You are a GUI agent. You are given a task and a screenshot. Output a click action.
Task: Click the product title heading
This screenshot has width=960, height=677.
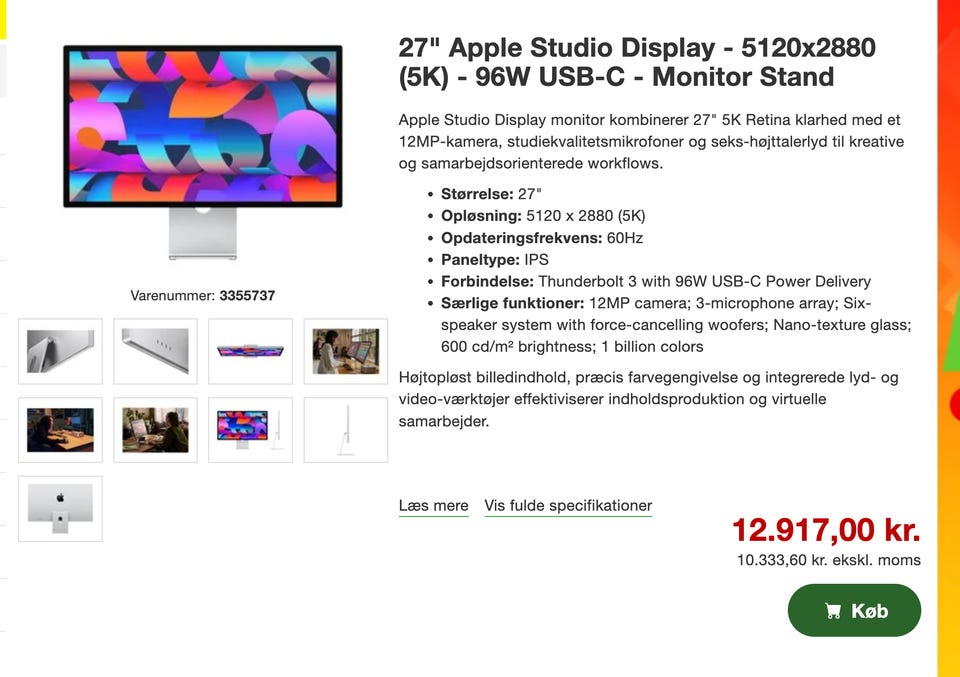click(637, 62)
